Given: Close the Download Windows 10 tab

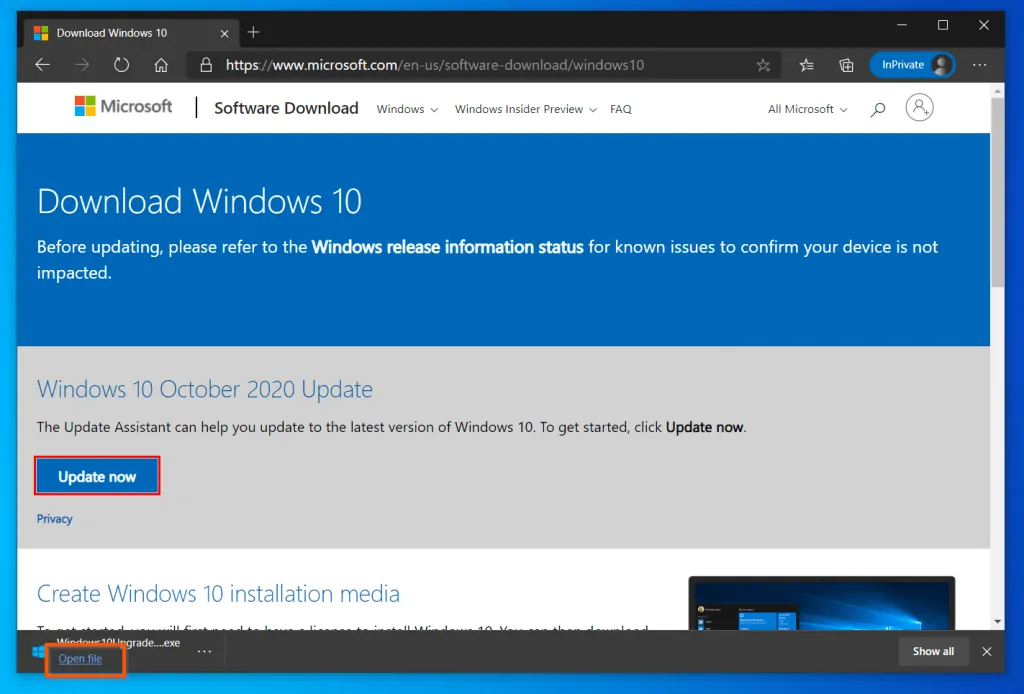Looking at the screenshot, I should [224, 33].
